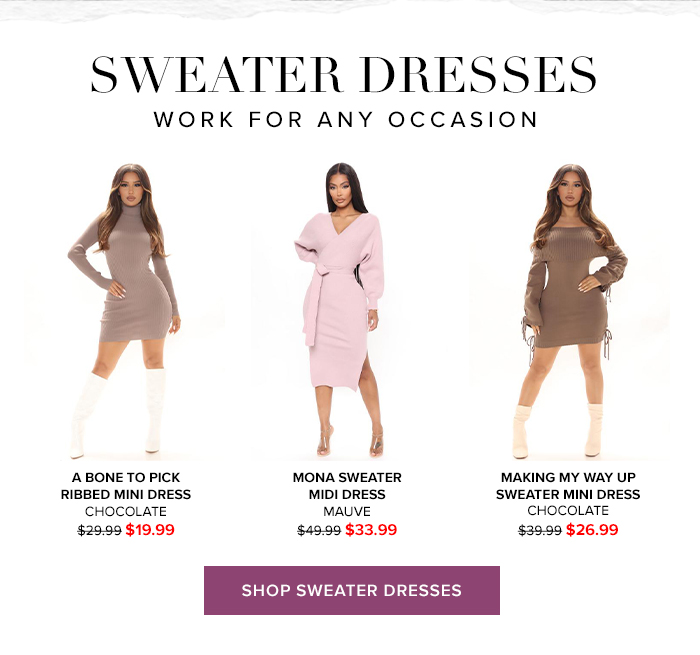The height and width of the screenshot is (655, 700).
Task: Click the cream ankle boots on third model
Action: tap(558, 431)
